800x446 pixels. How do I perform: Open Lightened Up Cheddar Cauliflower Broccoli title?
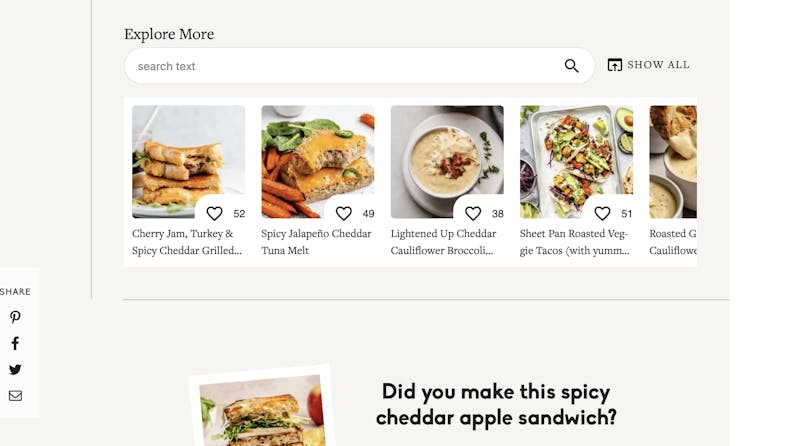pyautogui.click(x=443, y=242)
